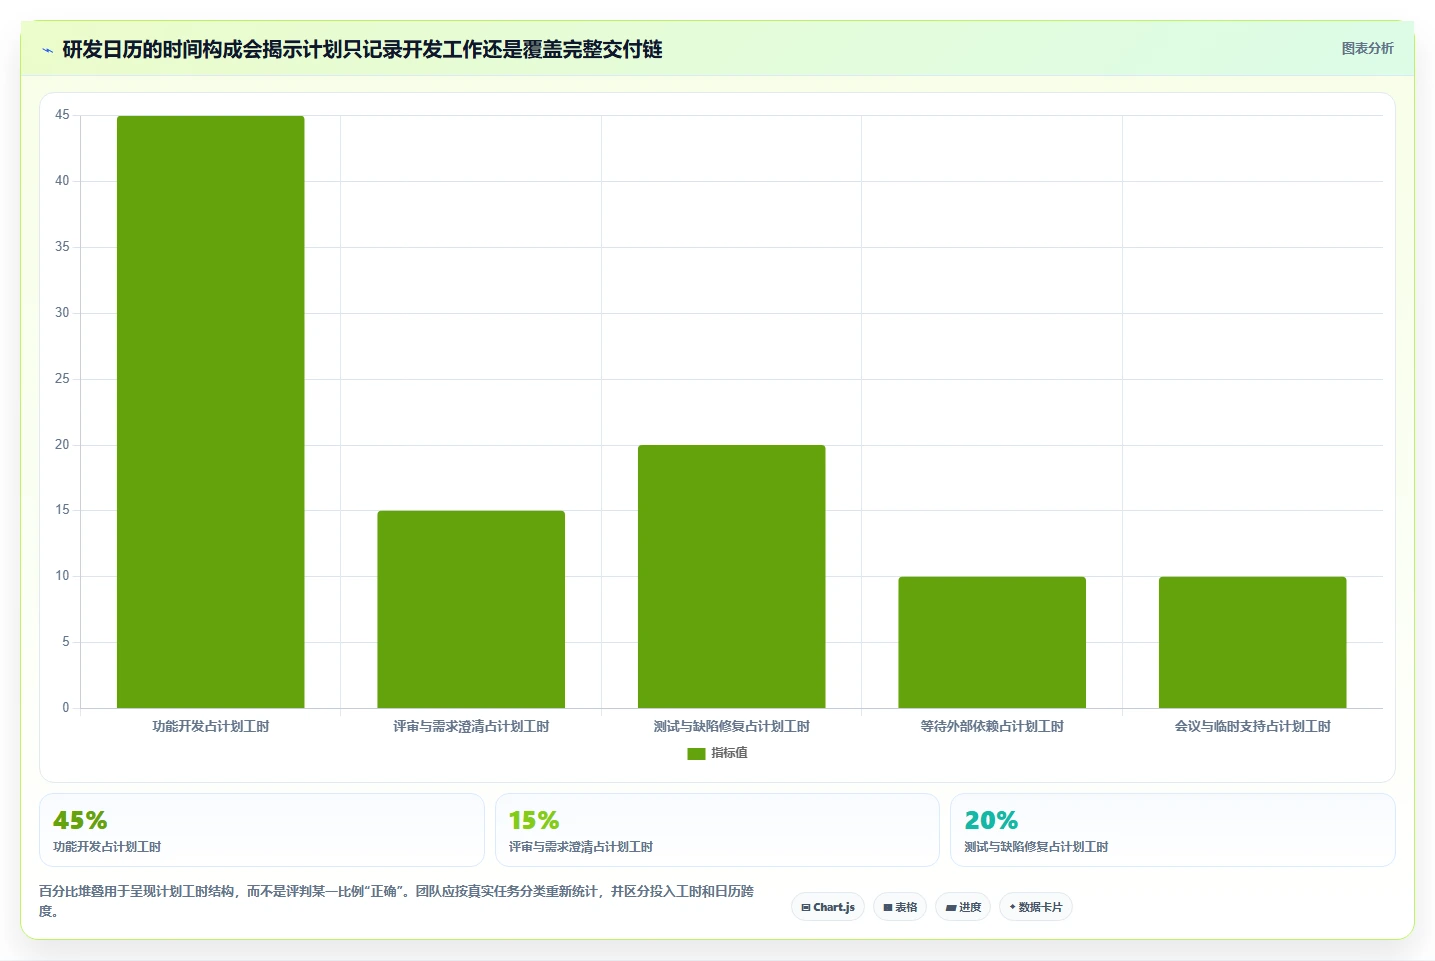Toggle the 指标值 legend color swatch
1435x961 pixels.
click(x=696, y=753)
